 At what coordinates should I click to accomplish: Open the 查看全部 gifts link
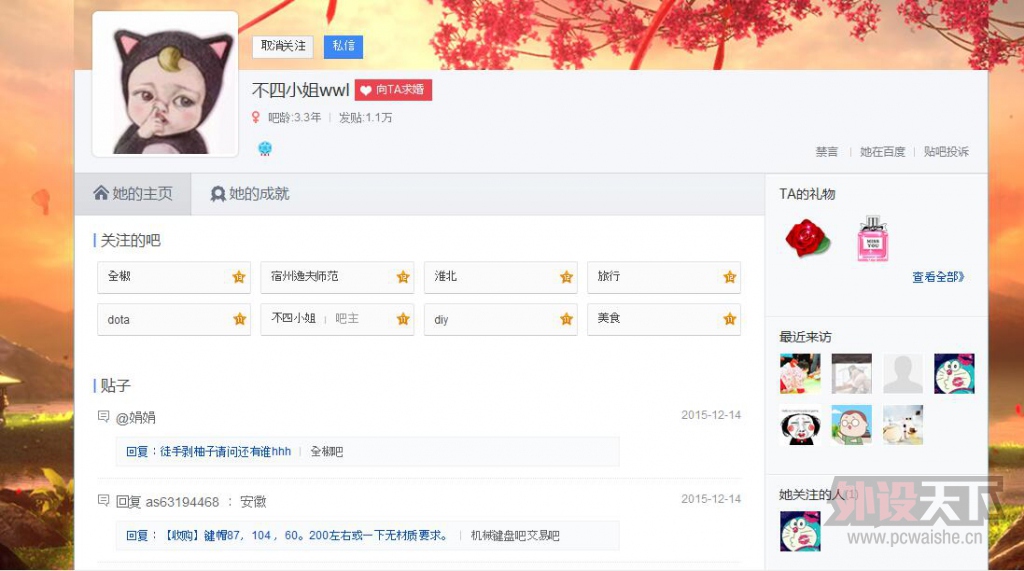(938, 277)
